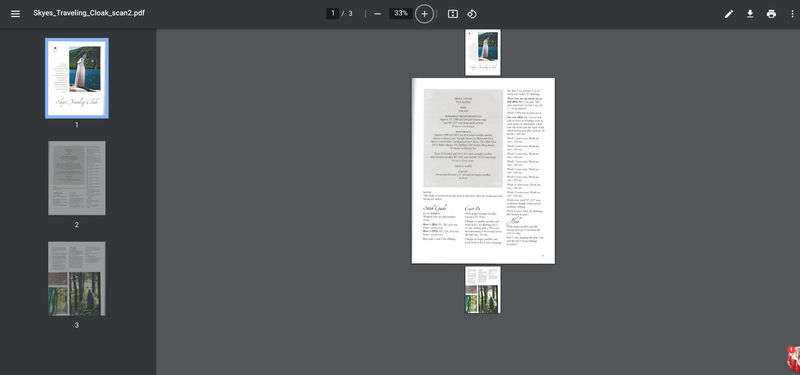Viewport: 800px width, 375px height.
Task: Click the total page count 3
Action: (x=351, y=14)
